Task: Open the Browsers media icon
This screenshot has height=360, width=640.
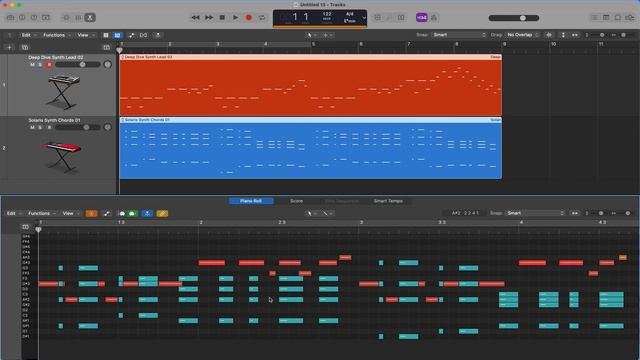Action: pos(630,18)
